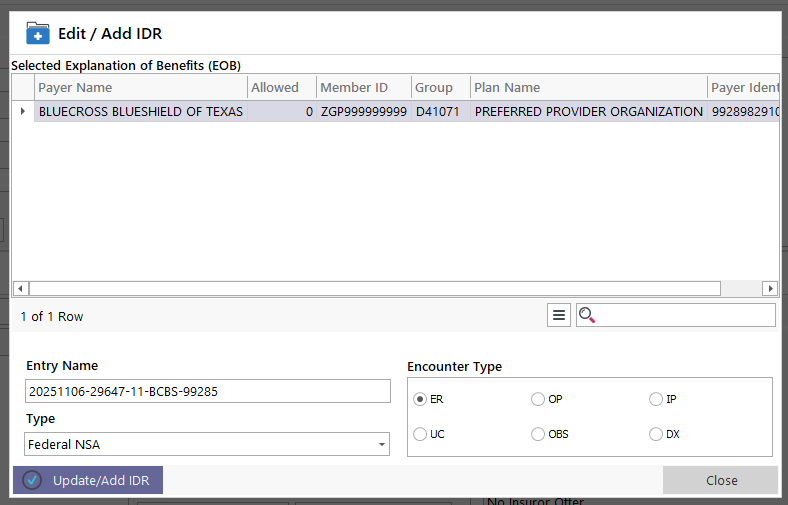This screenshot has width=788, height=505.
Task: Click the EOB grid search box
Action: tap(687, 315)
